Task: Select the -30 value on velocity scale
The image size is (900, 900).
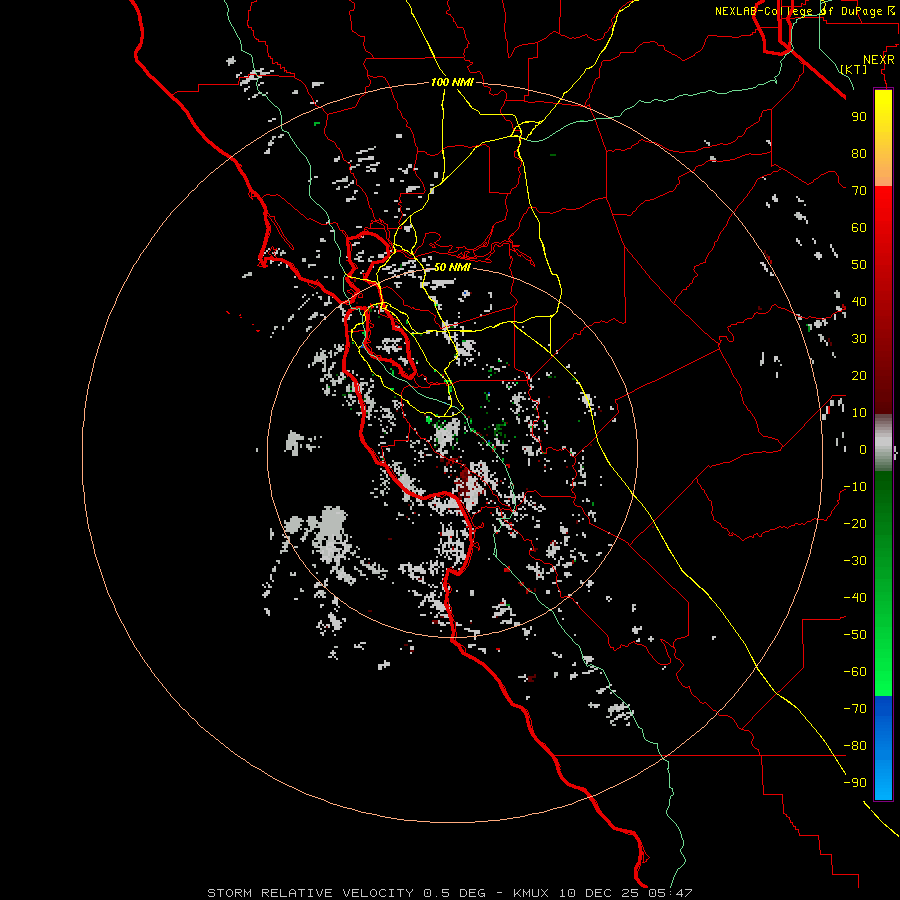Action: [855, 561]
